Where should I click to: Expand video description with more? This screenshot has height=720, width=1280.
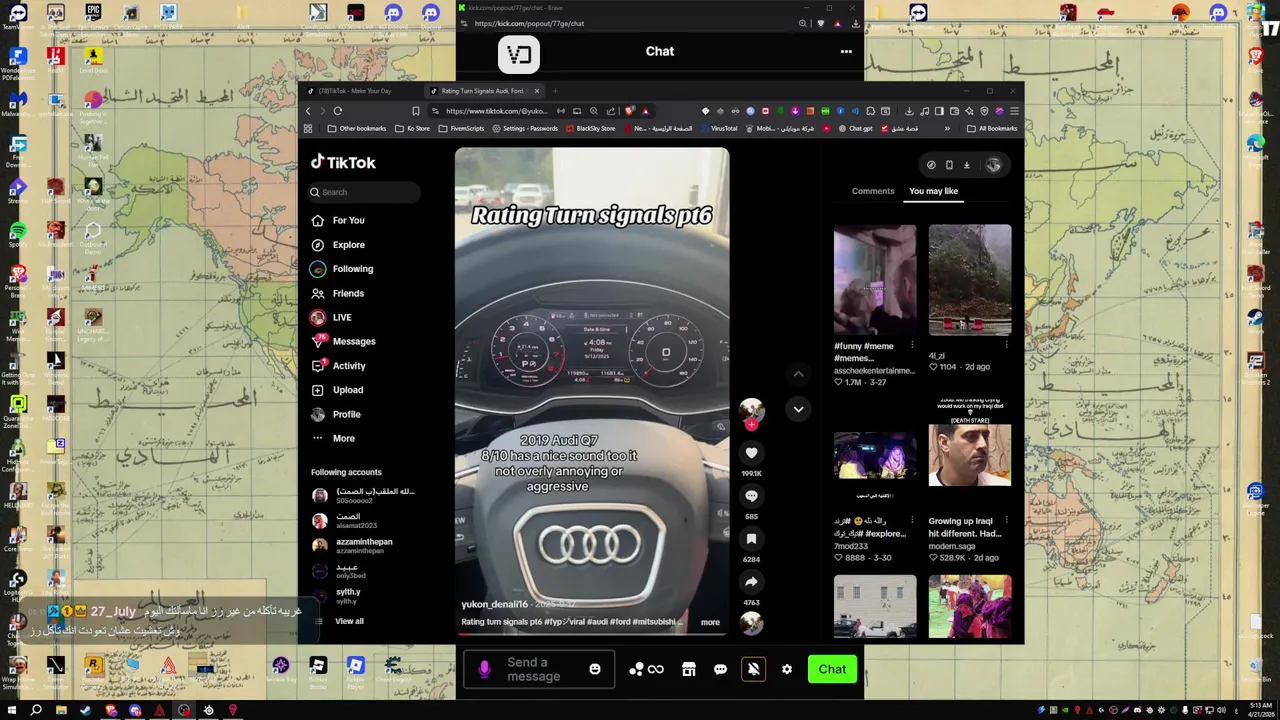[x=710, y=622]
